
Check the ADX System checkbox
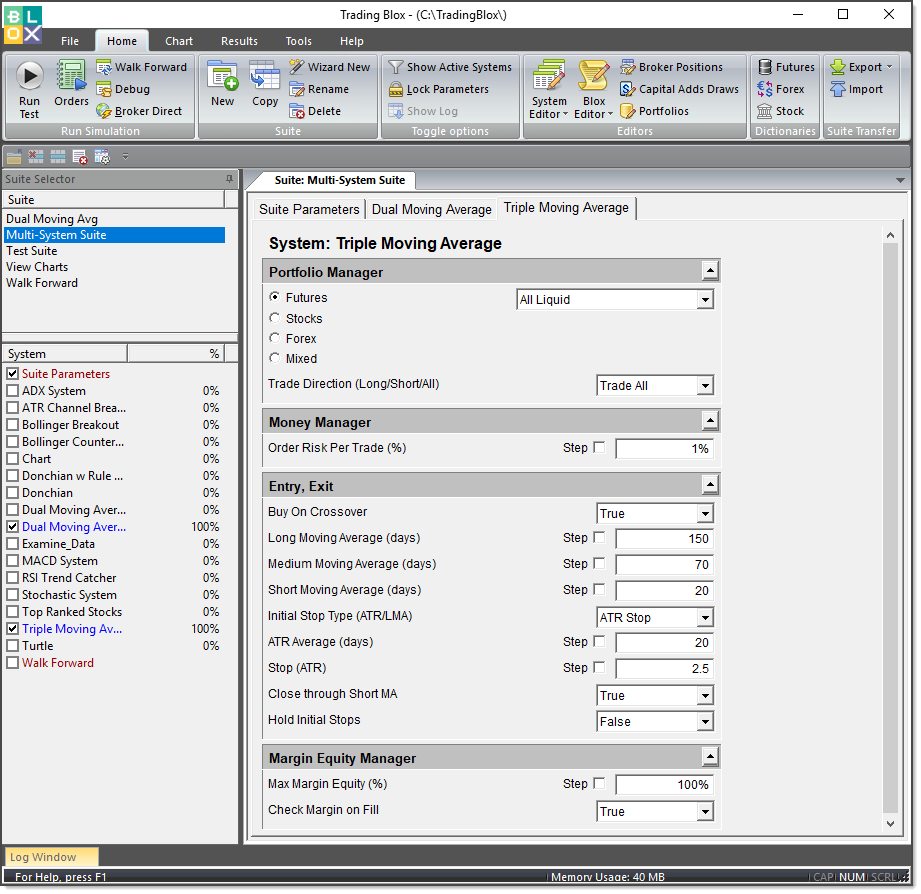pyautogui.click(x=12, y=391)
